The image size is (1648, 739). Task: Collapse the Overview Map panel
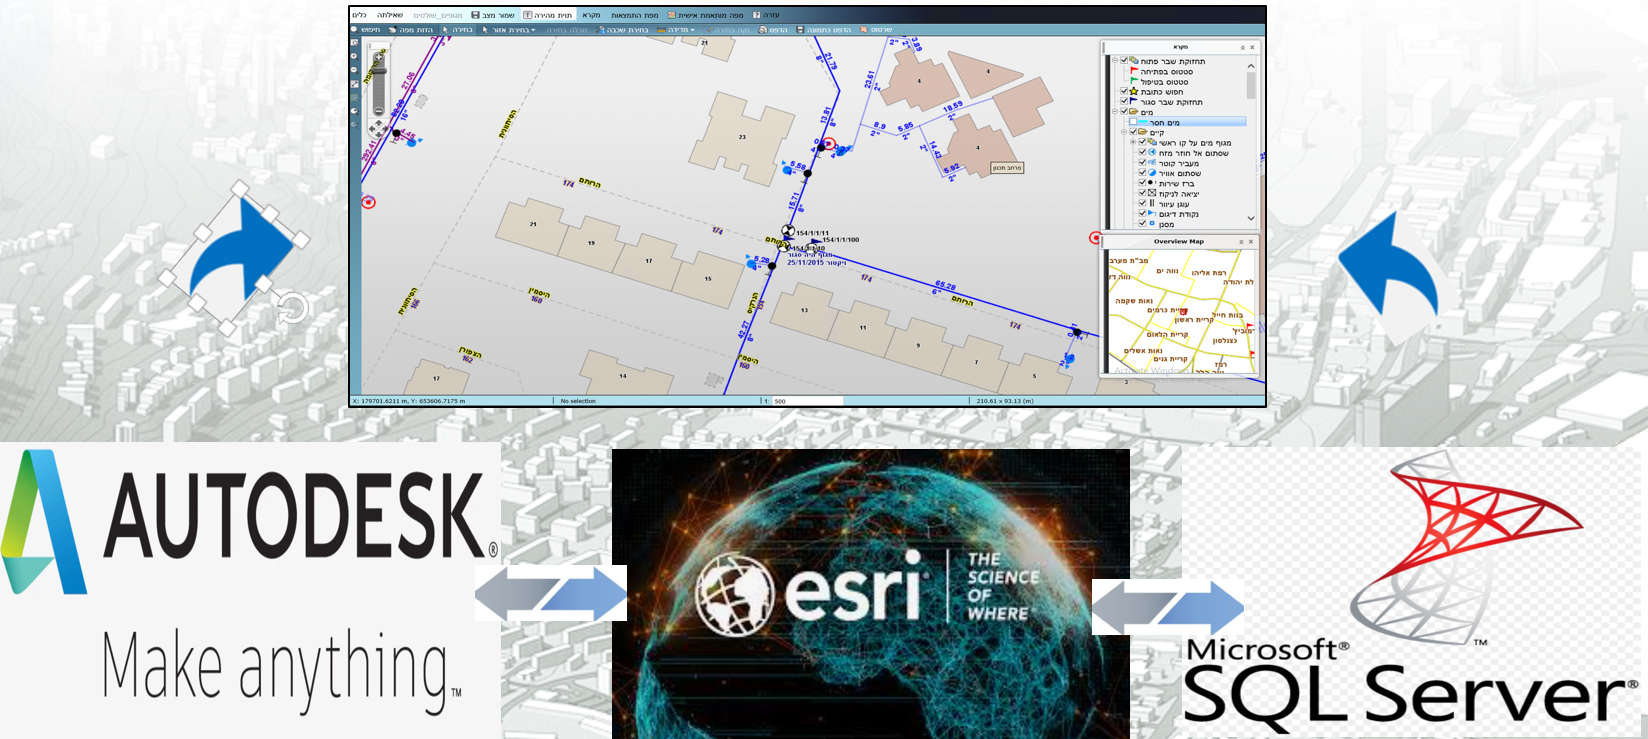point(1241,242)
